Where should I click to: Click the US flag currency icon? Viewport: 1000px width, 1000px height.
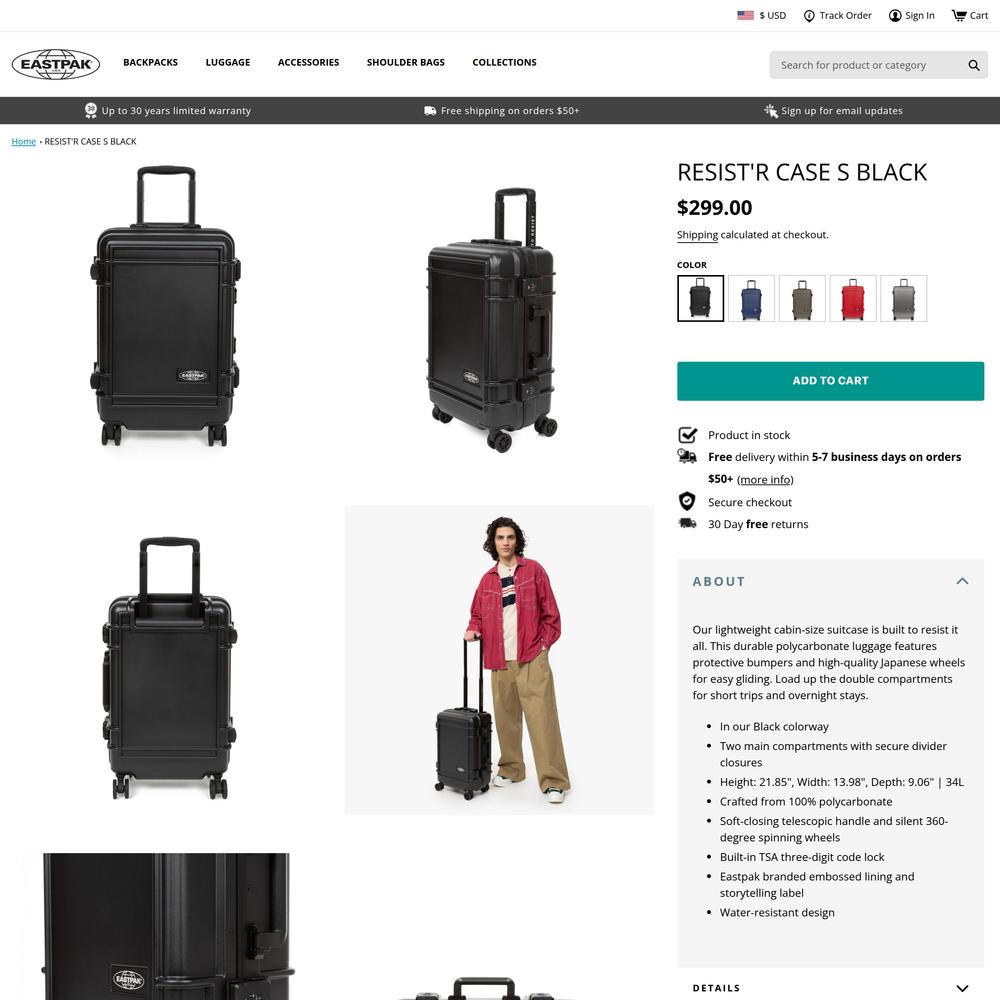[x=745, y=15]
